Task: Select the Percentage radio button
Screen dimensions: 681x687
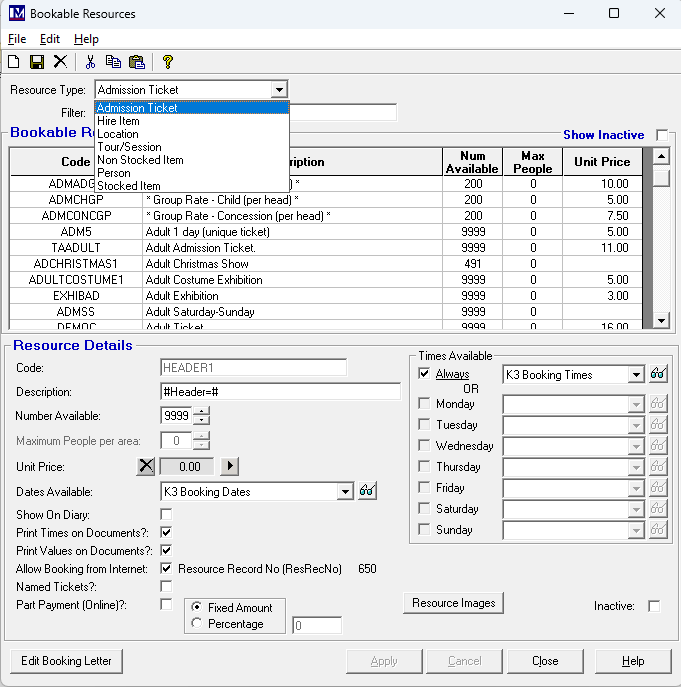Action: pyautogui.click(x=197, y=623)
